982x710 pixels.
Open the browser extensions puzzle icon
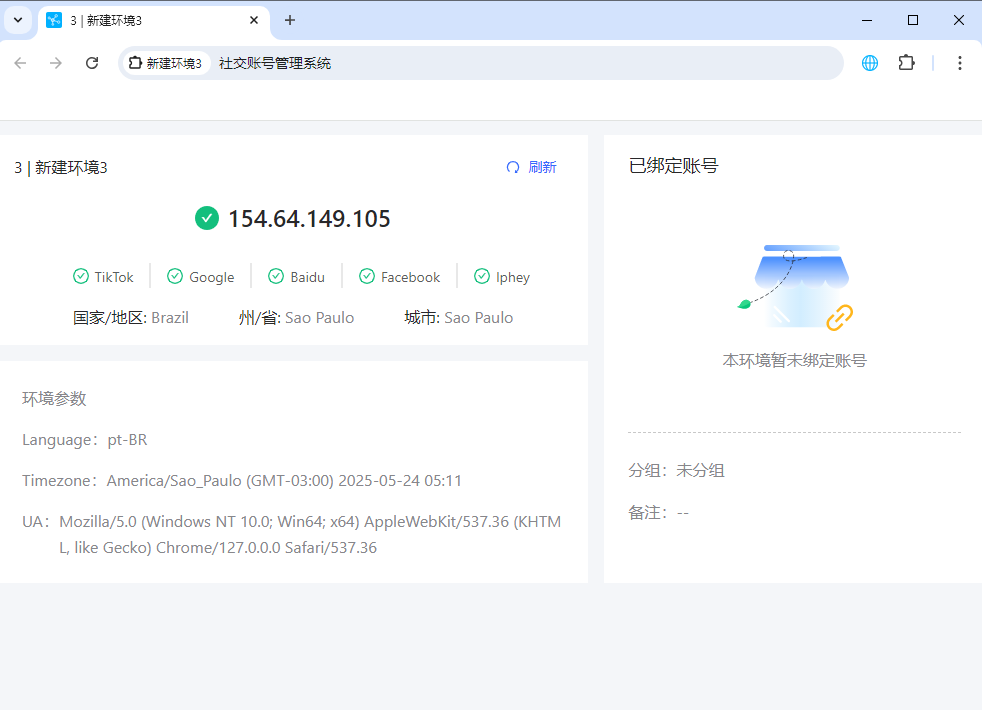pyautogui.click(x=906, y=63)
